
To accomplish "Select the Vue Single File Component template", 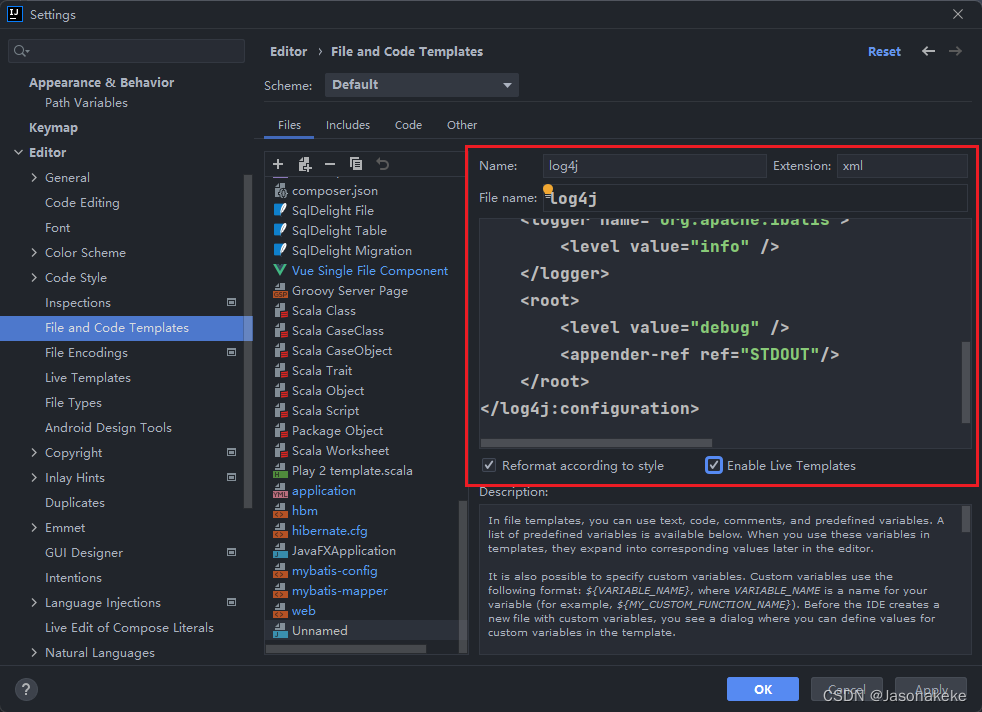I will coord(370,271).
